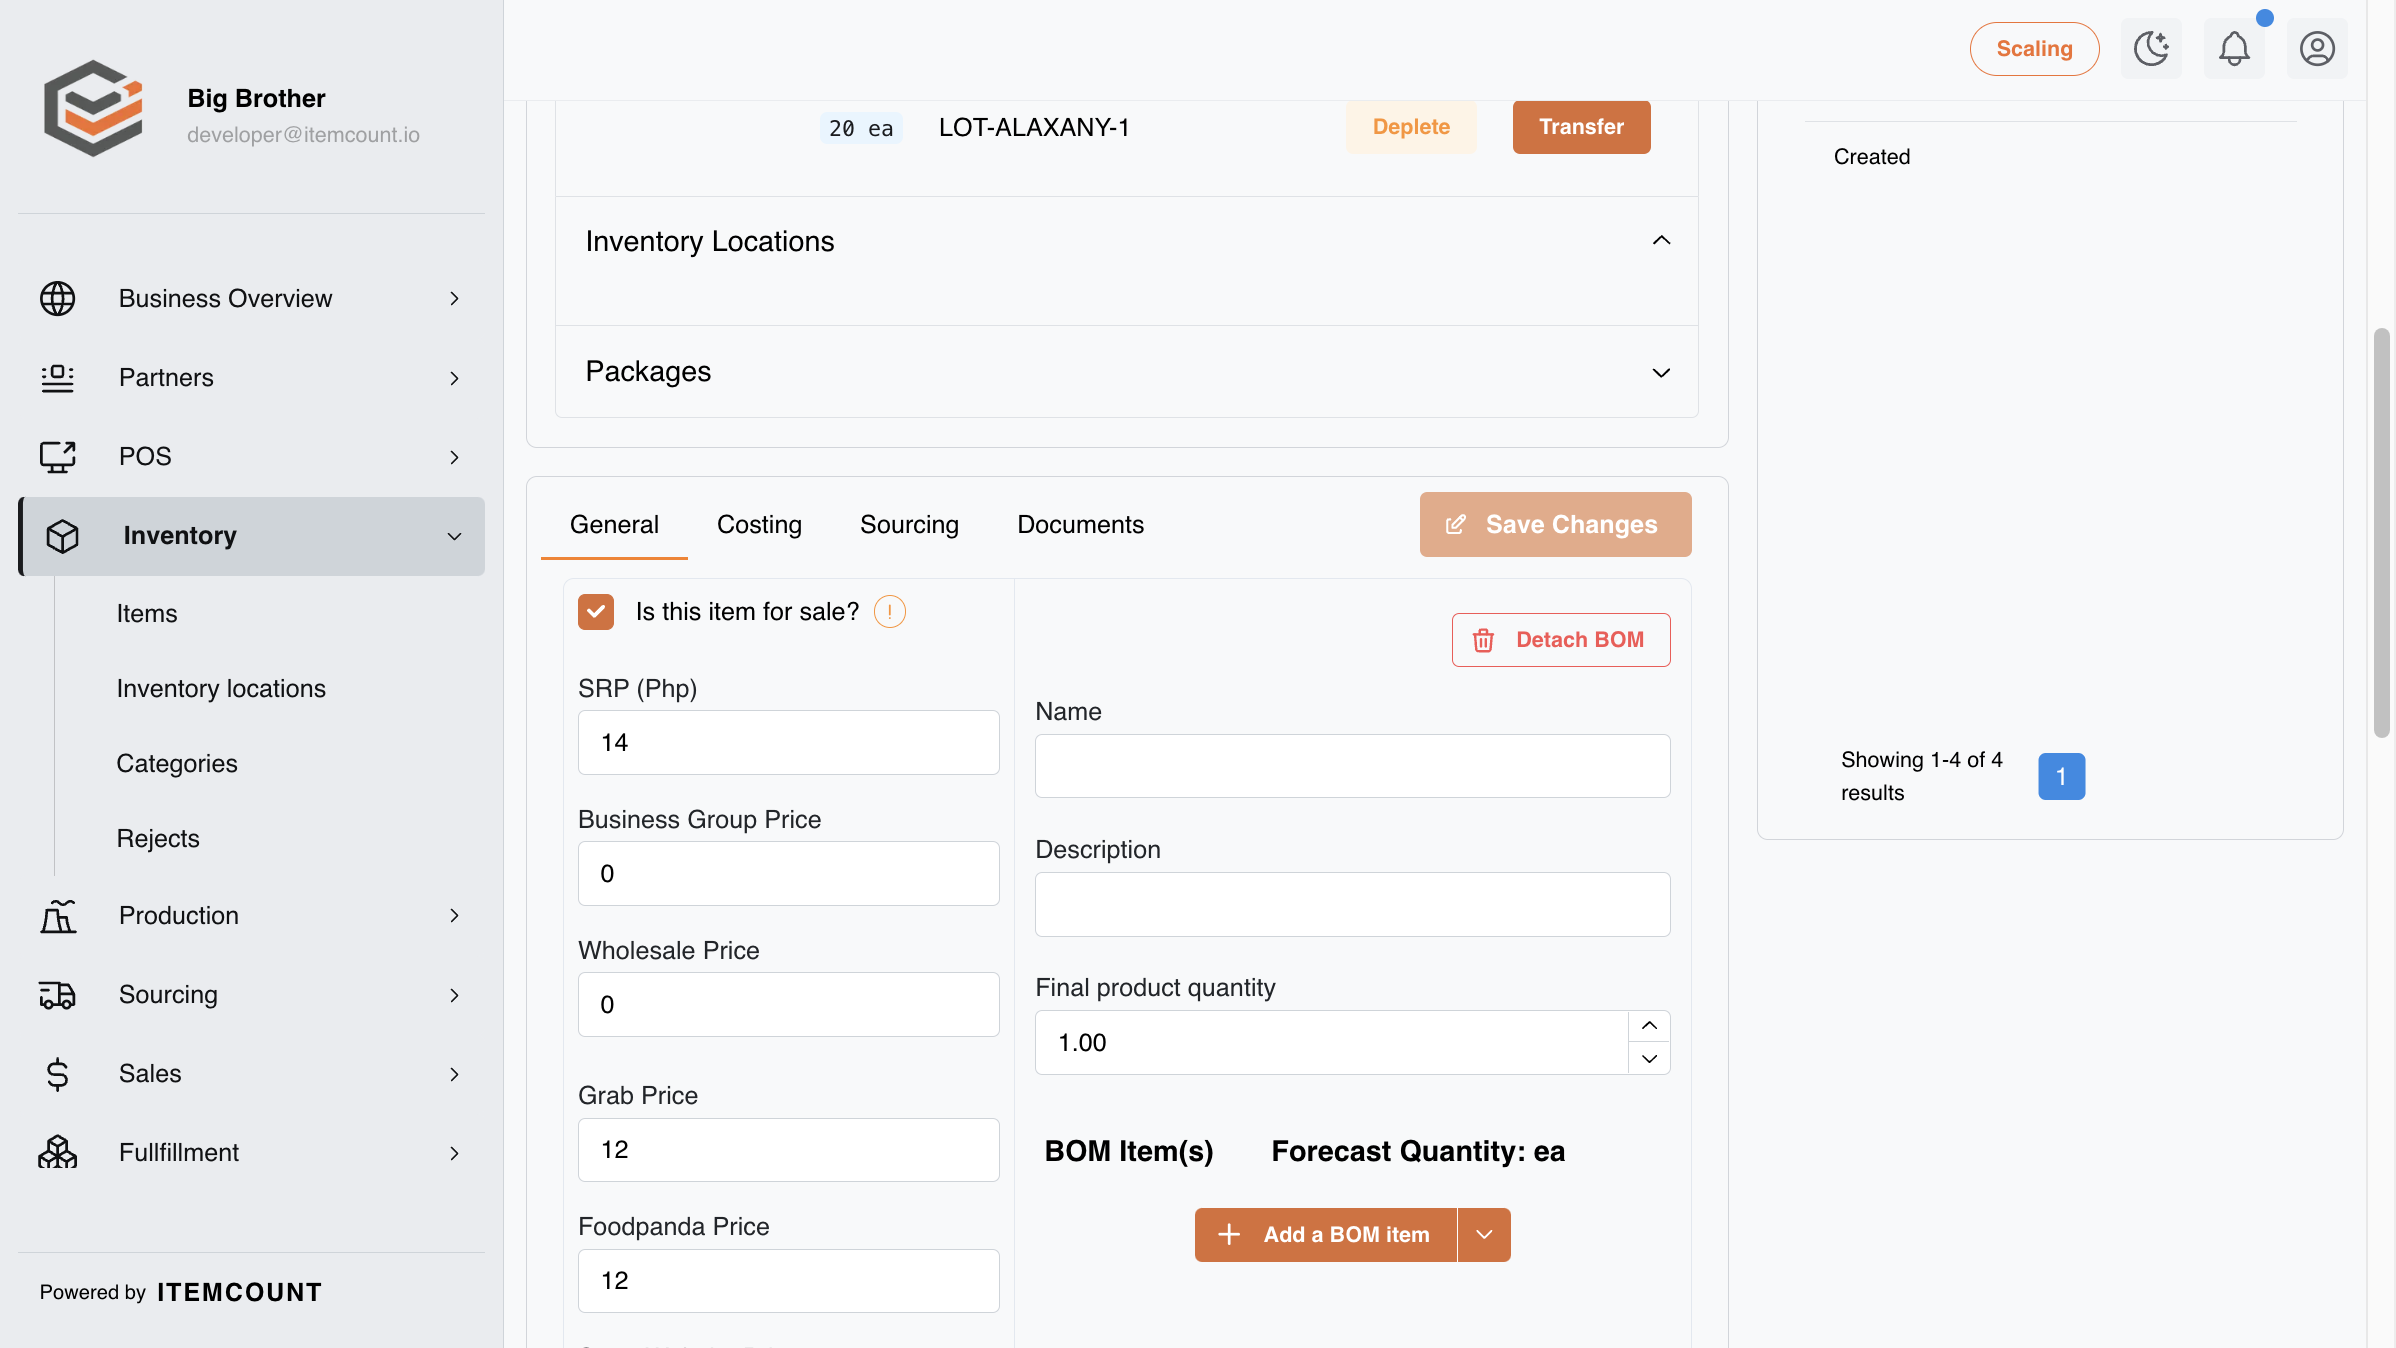Click the Business Overview globe icon
2396x1348 pixels.
(x=57, y=298)
